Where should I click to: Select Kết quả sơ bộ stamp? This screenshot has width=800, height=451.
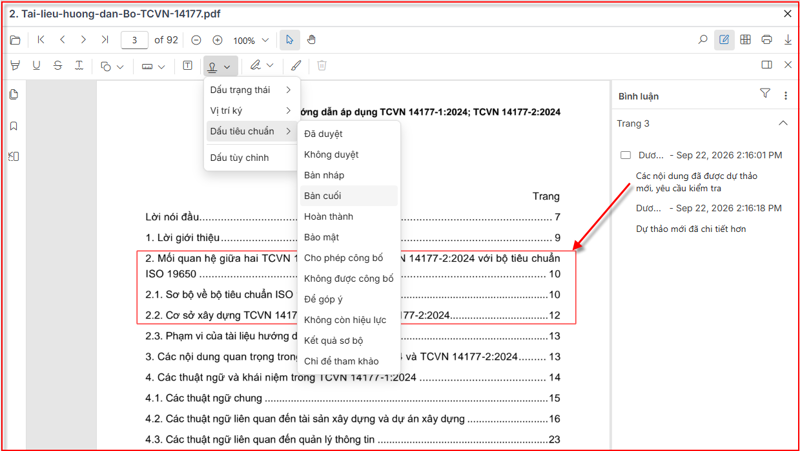[x=348, y=340]
